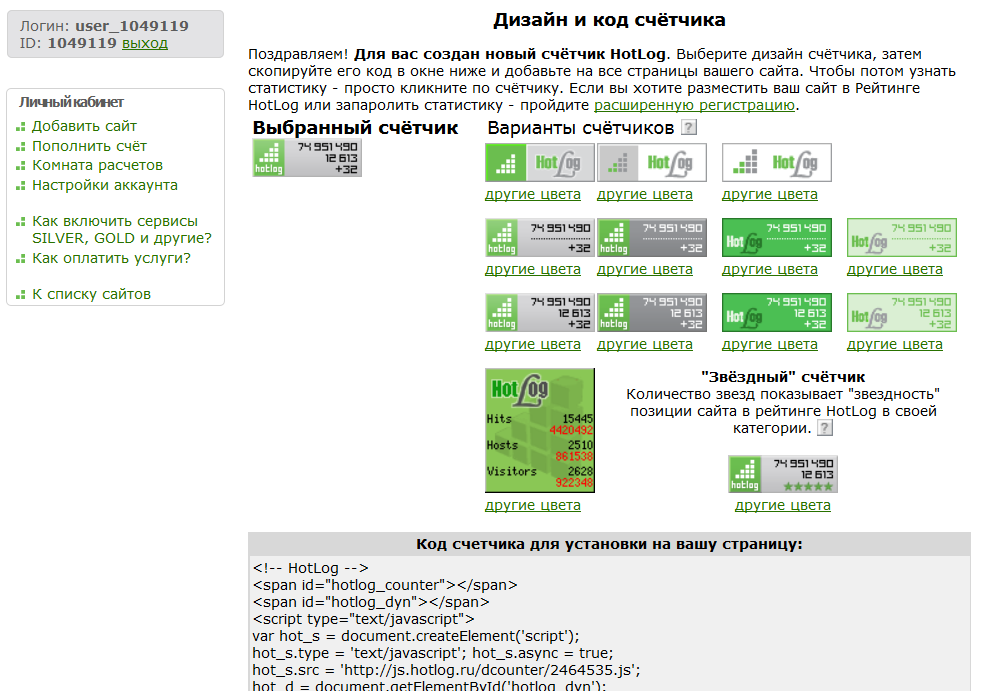This screenshot has width=988, height=691.
Task: Click the code line with hotlog_counter span
Action: click(385, 585)
